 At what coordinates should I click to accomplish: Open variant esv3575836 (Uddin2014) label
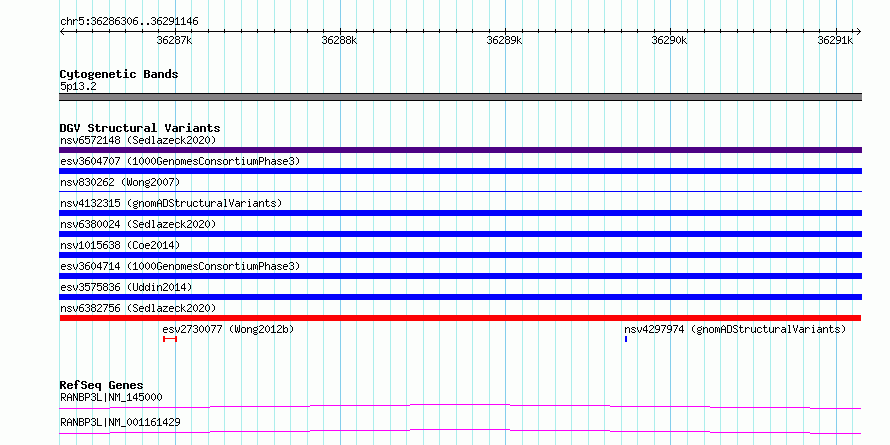(126, 287)
